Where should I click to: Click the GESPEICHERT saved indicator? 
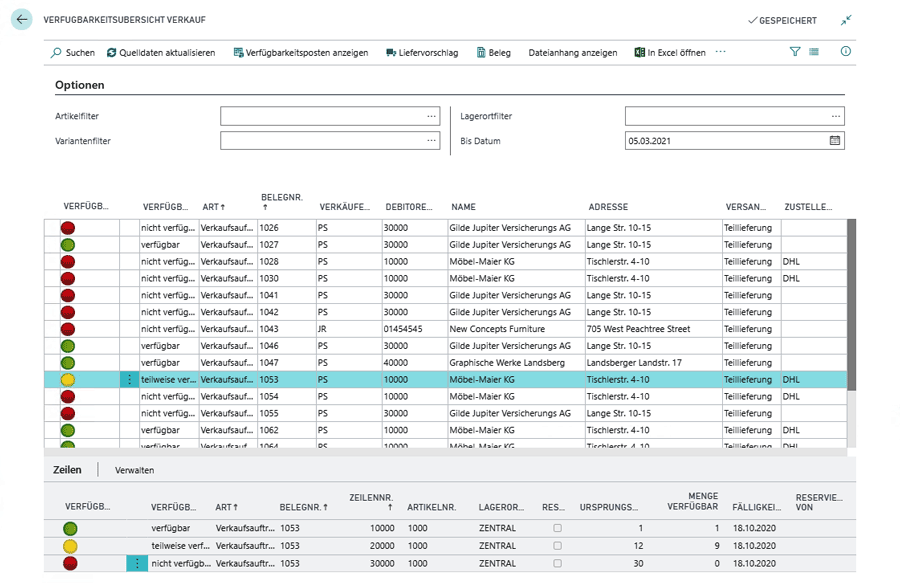pos(782,21)
